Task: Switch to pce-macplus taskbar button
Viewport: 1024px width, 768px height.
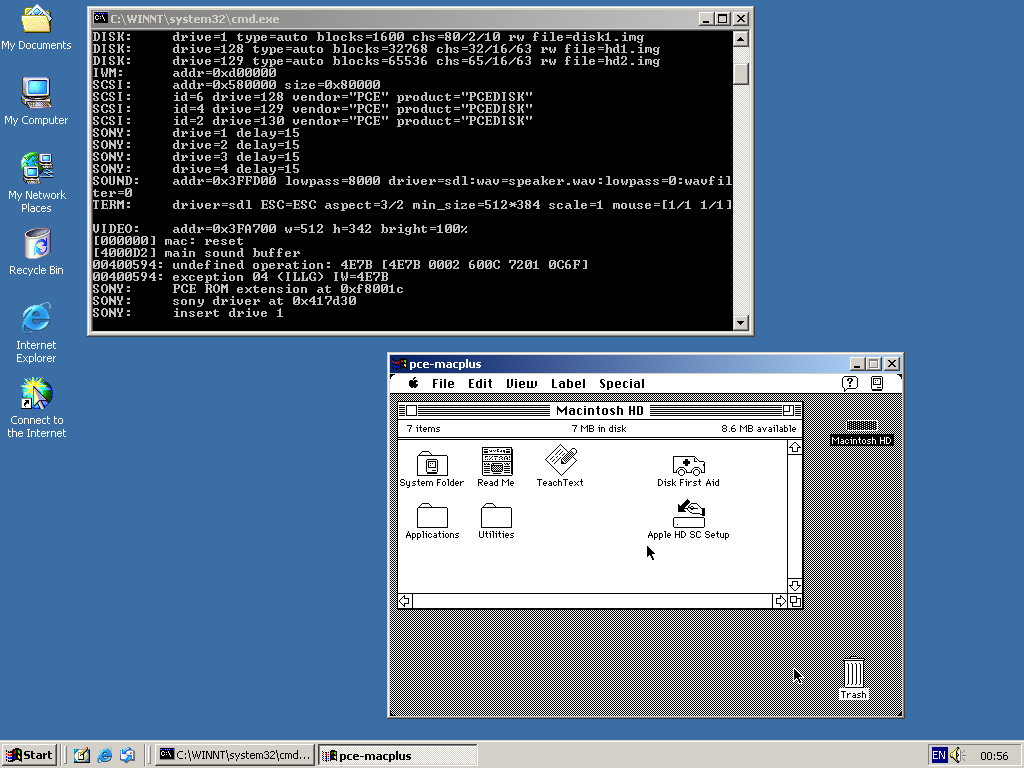Action: coord(398,755)
